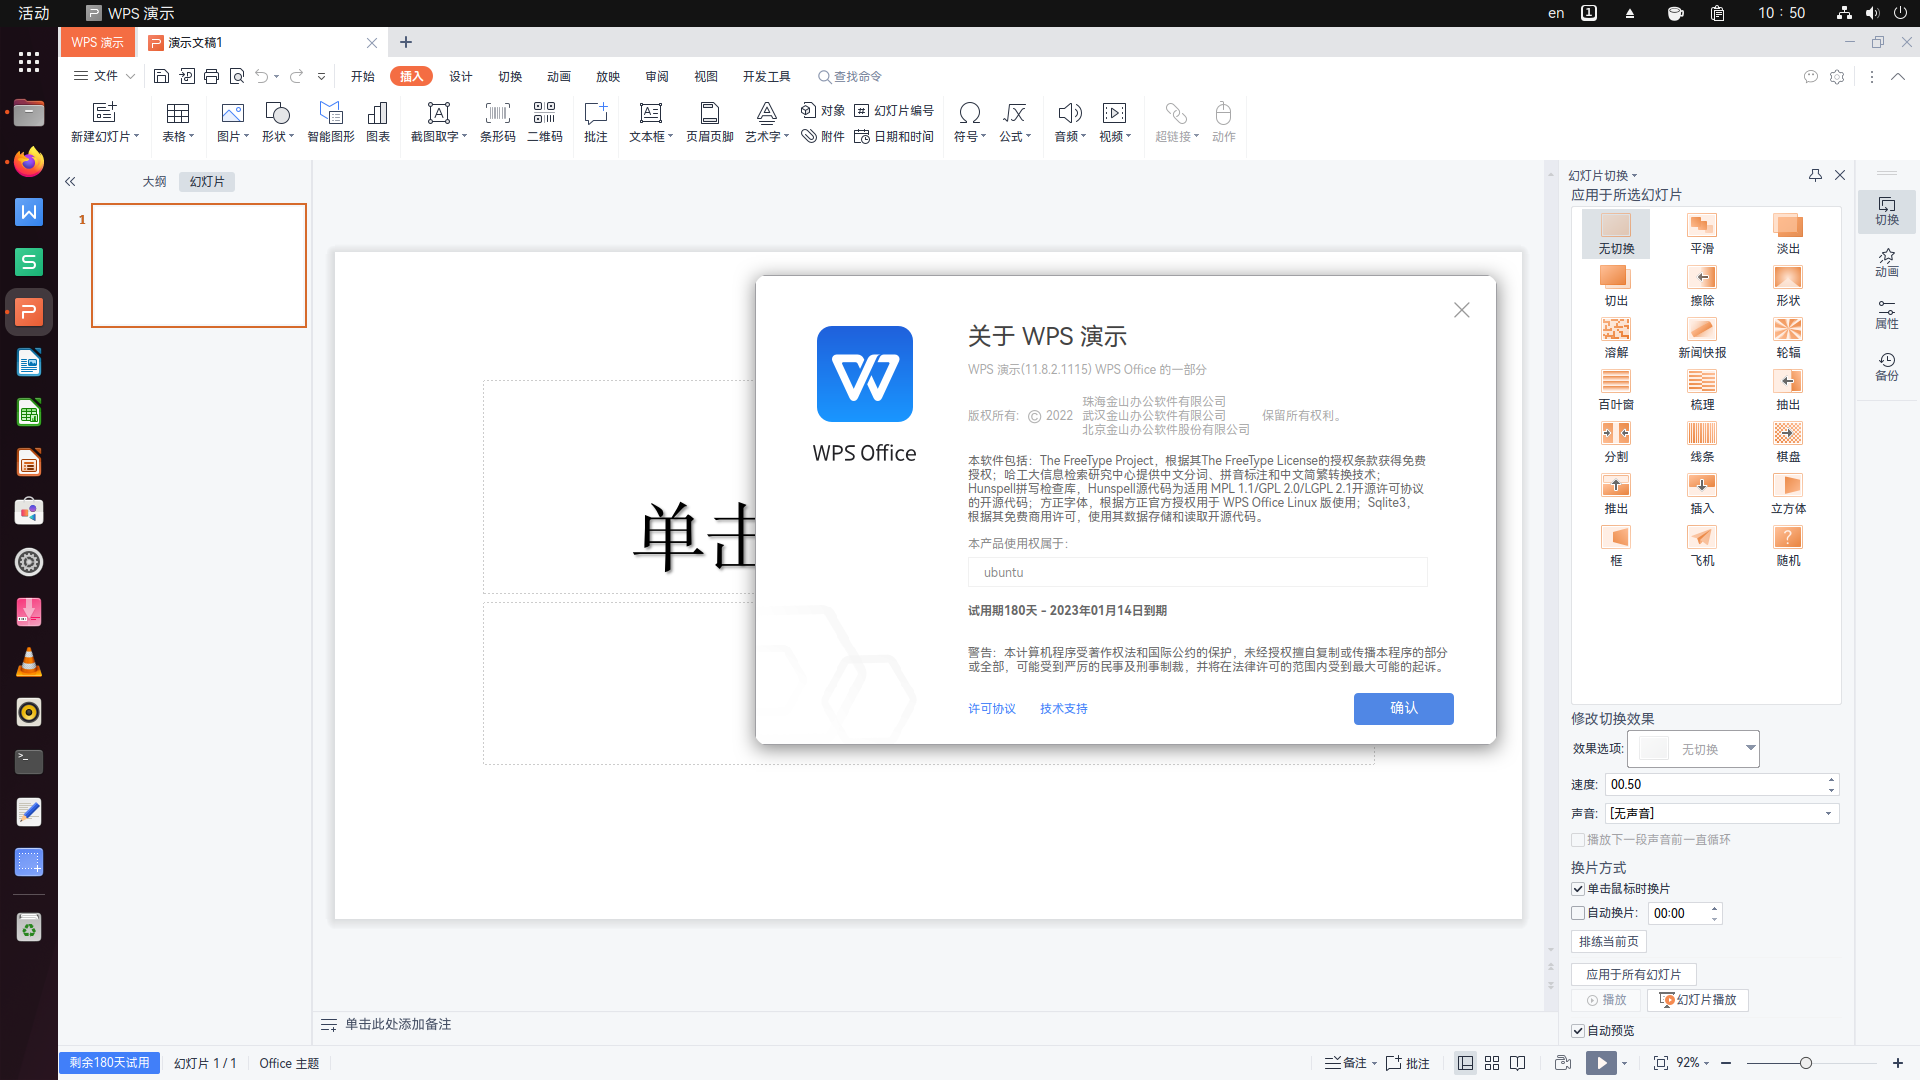Click the 确认 button in About dialog
The image size is (1920, 1080).
(x=1404, y=708)
